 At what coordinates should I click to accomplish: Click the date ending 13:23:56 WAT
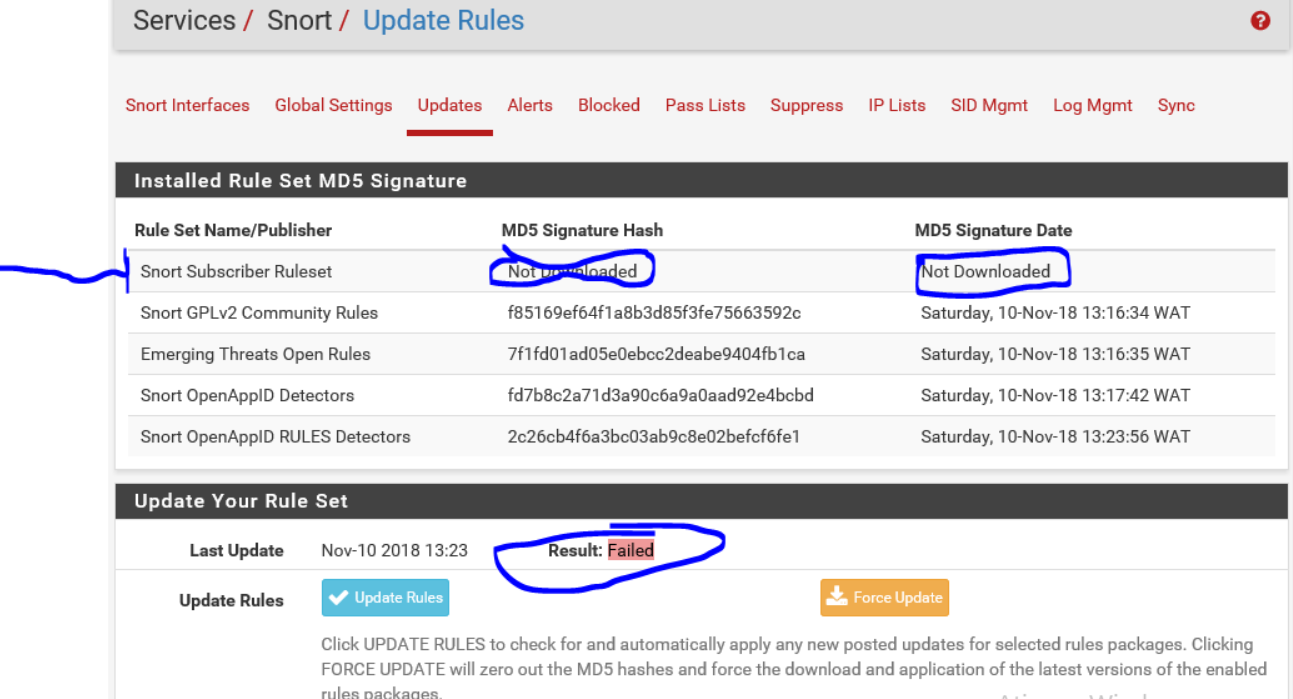coord(1055,436)
